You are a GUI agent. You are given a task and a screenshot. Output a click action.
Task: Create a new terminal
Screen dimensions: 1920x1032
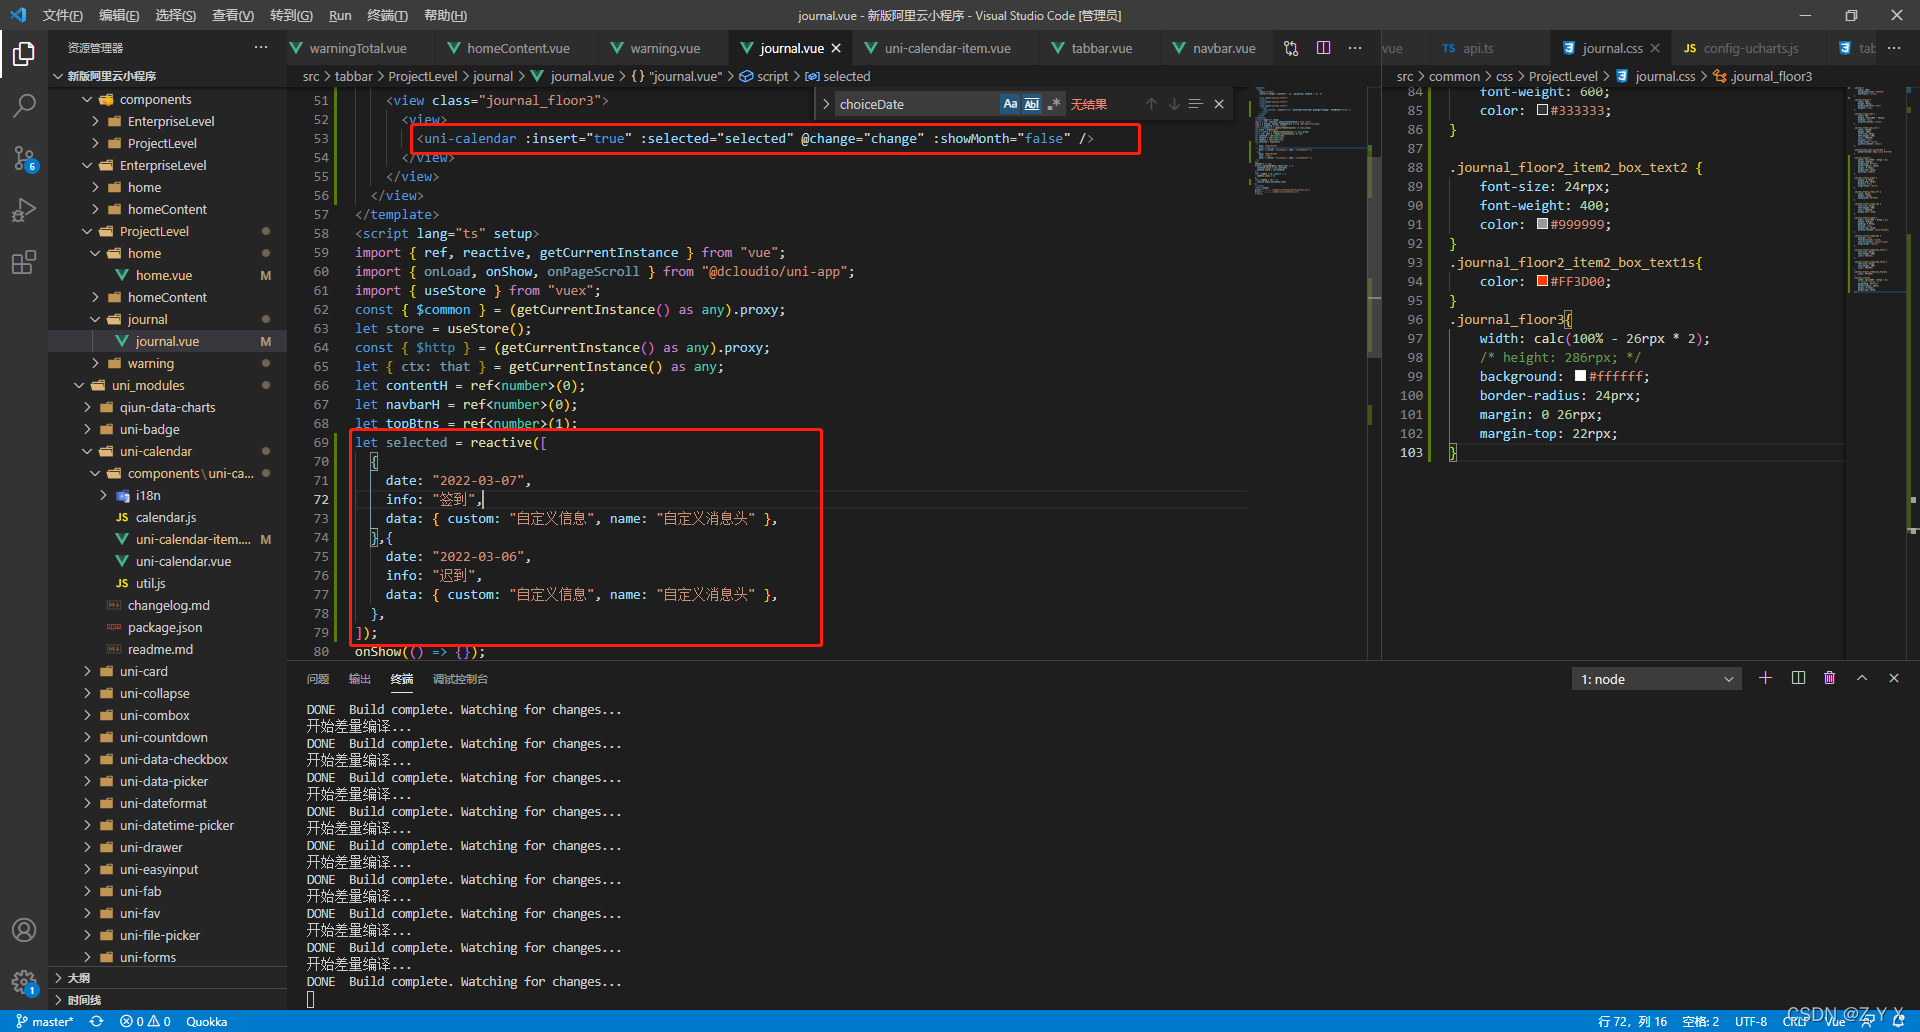(x=1765, y=678)
